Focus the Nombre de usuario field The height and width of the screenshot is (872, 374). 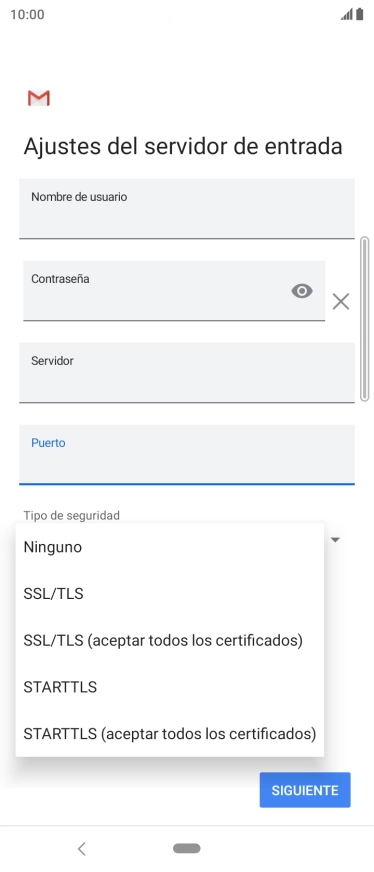pos(187,209)
